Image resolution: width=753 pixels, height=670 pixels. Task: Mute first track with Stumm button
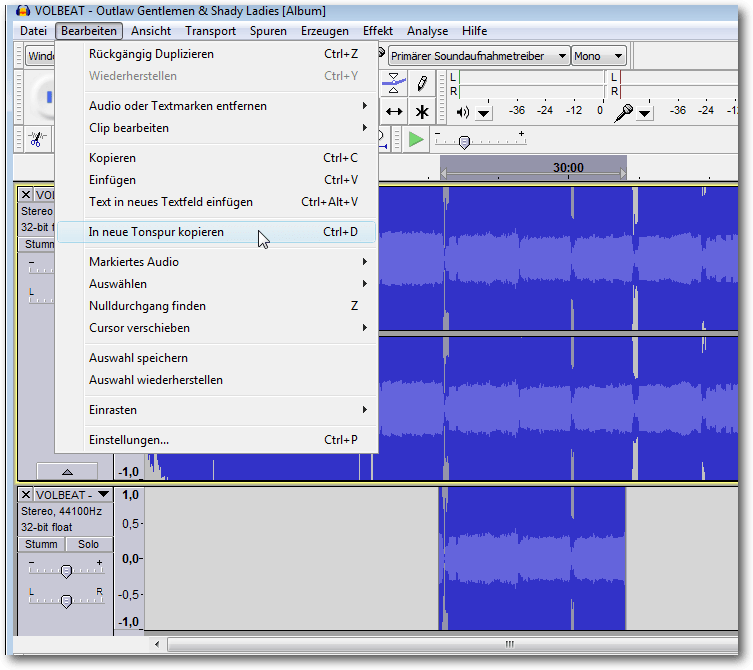coord(37,244)
